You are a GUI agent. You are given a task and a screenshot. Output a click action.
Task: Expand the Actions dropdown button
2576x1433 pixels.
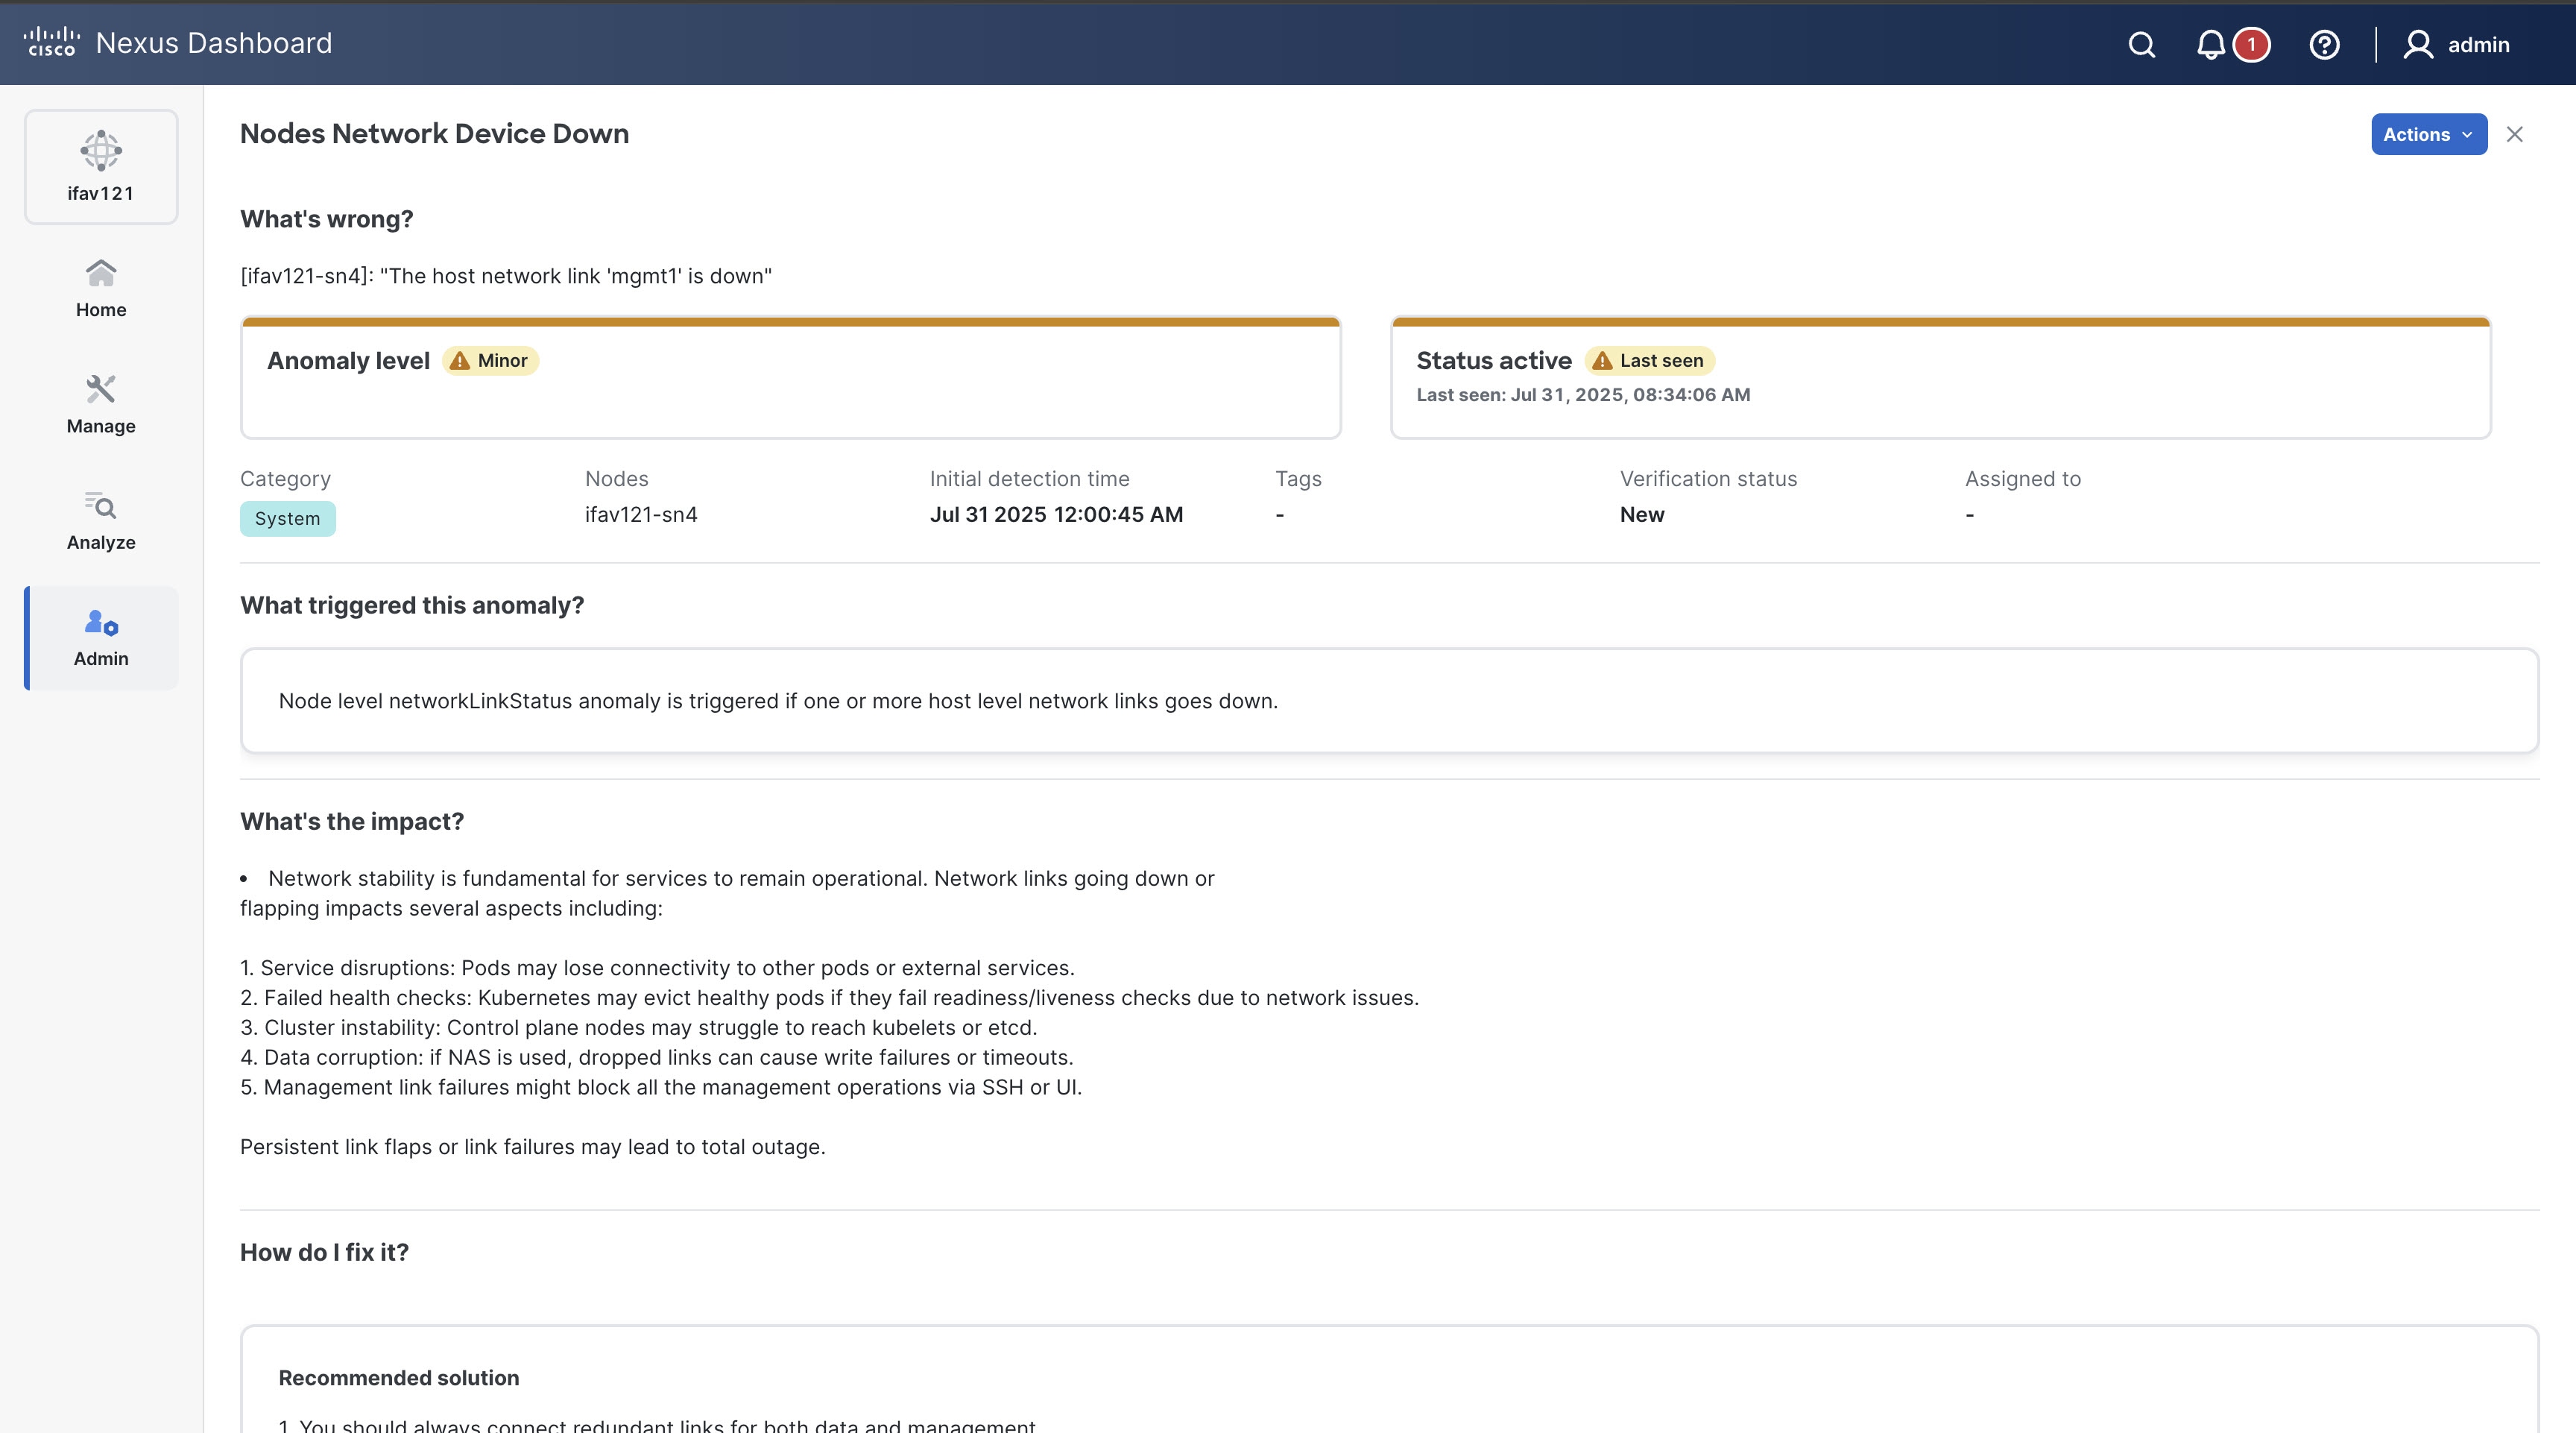click(2428, 134)
